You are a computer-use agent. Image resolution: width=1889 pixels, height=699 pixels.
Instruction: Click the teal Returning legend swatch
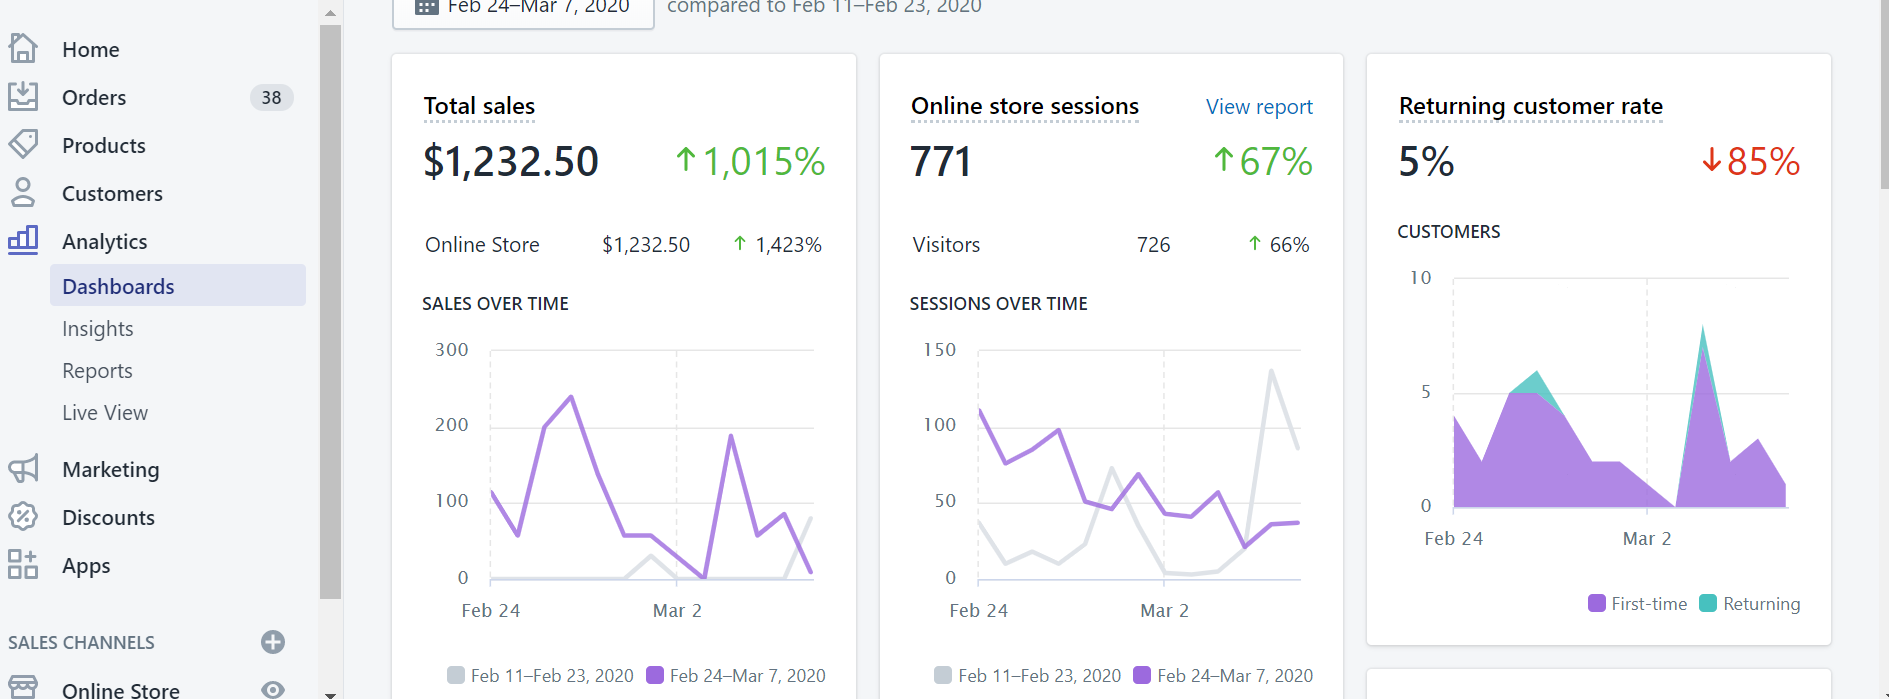(1708, 603)
